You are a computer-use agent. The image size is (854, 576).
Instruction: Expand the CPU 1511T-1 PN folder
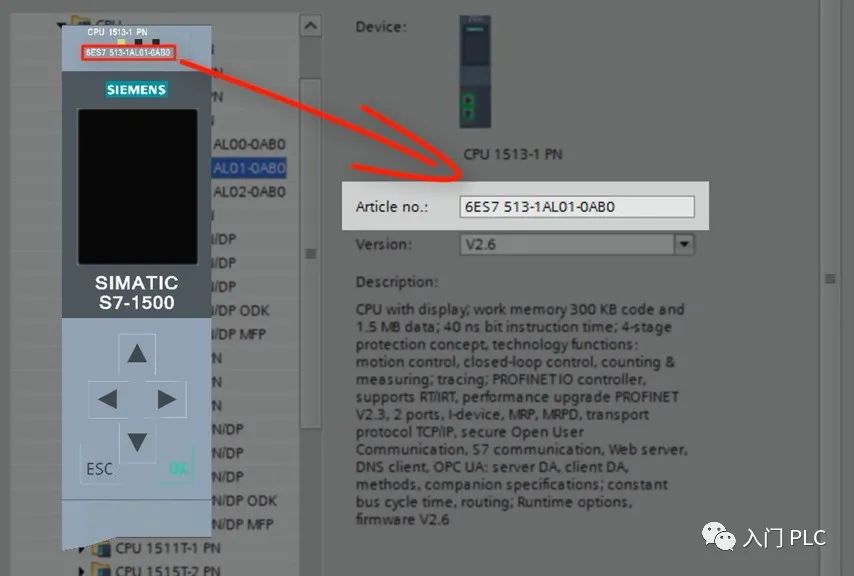tap(82, 549)
